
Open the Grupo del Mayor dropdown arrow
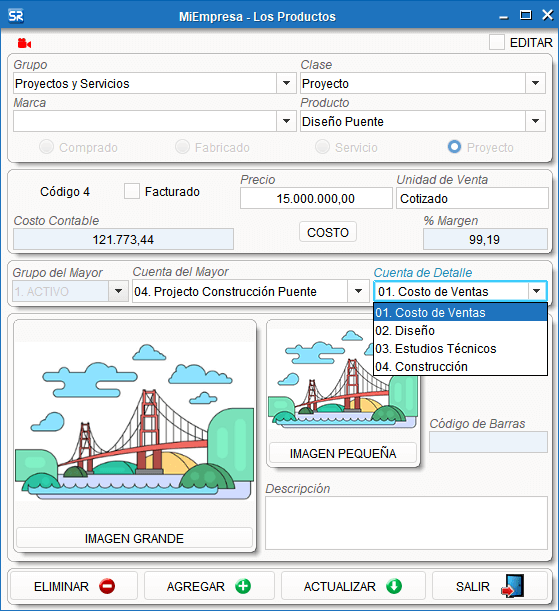(118, 291)
